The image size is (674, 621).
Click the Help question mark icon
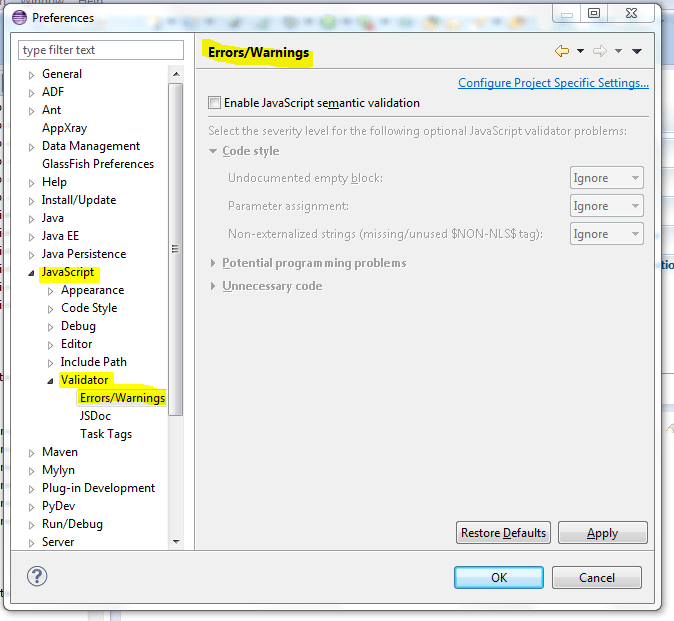pyautogui.click(x=37, y=577)
